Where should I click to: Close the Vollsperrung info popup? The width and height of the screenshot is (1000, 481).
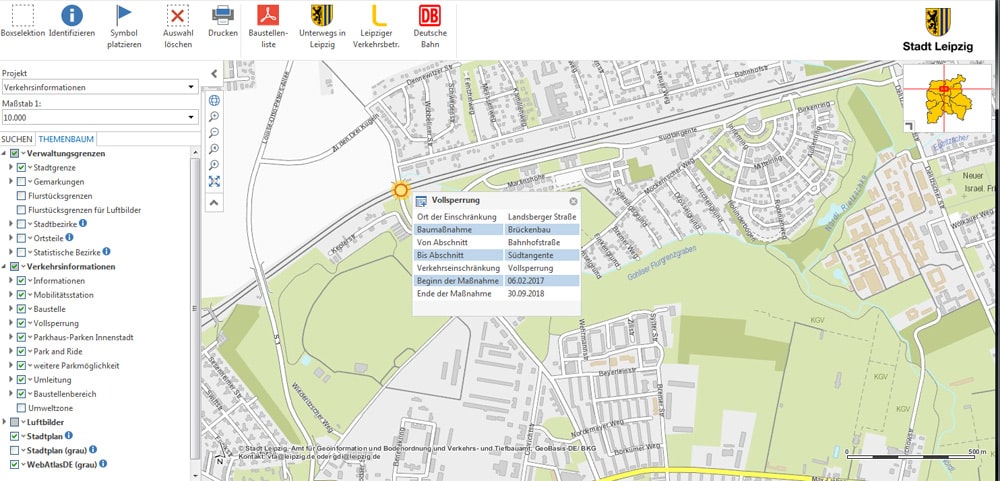[573, 201]
